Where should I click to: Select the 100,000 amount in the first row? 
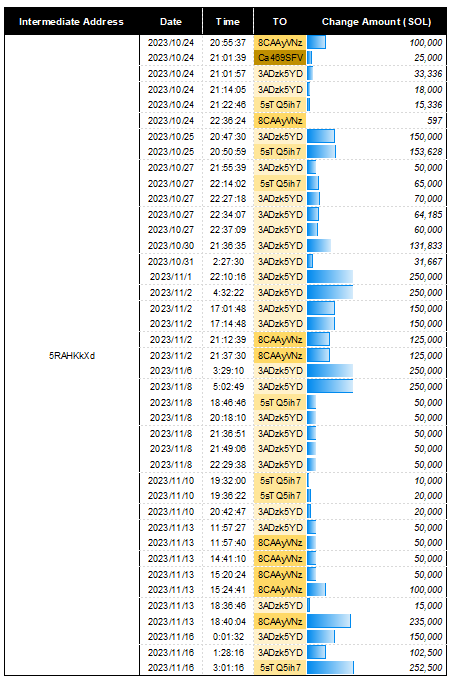(x=426, y=43)
